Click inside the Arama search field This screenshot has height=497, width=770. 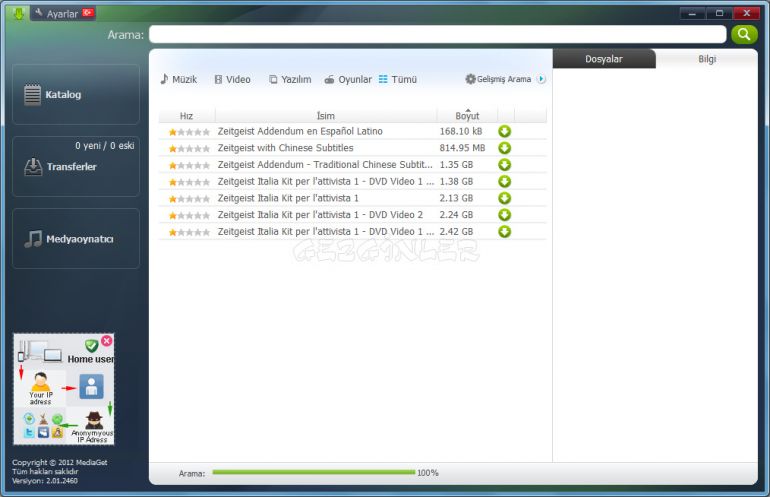coord(438,34)
